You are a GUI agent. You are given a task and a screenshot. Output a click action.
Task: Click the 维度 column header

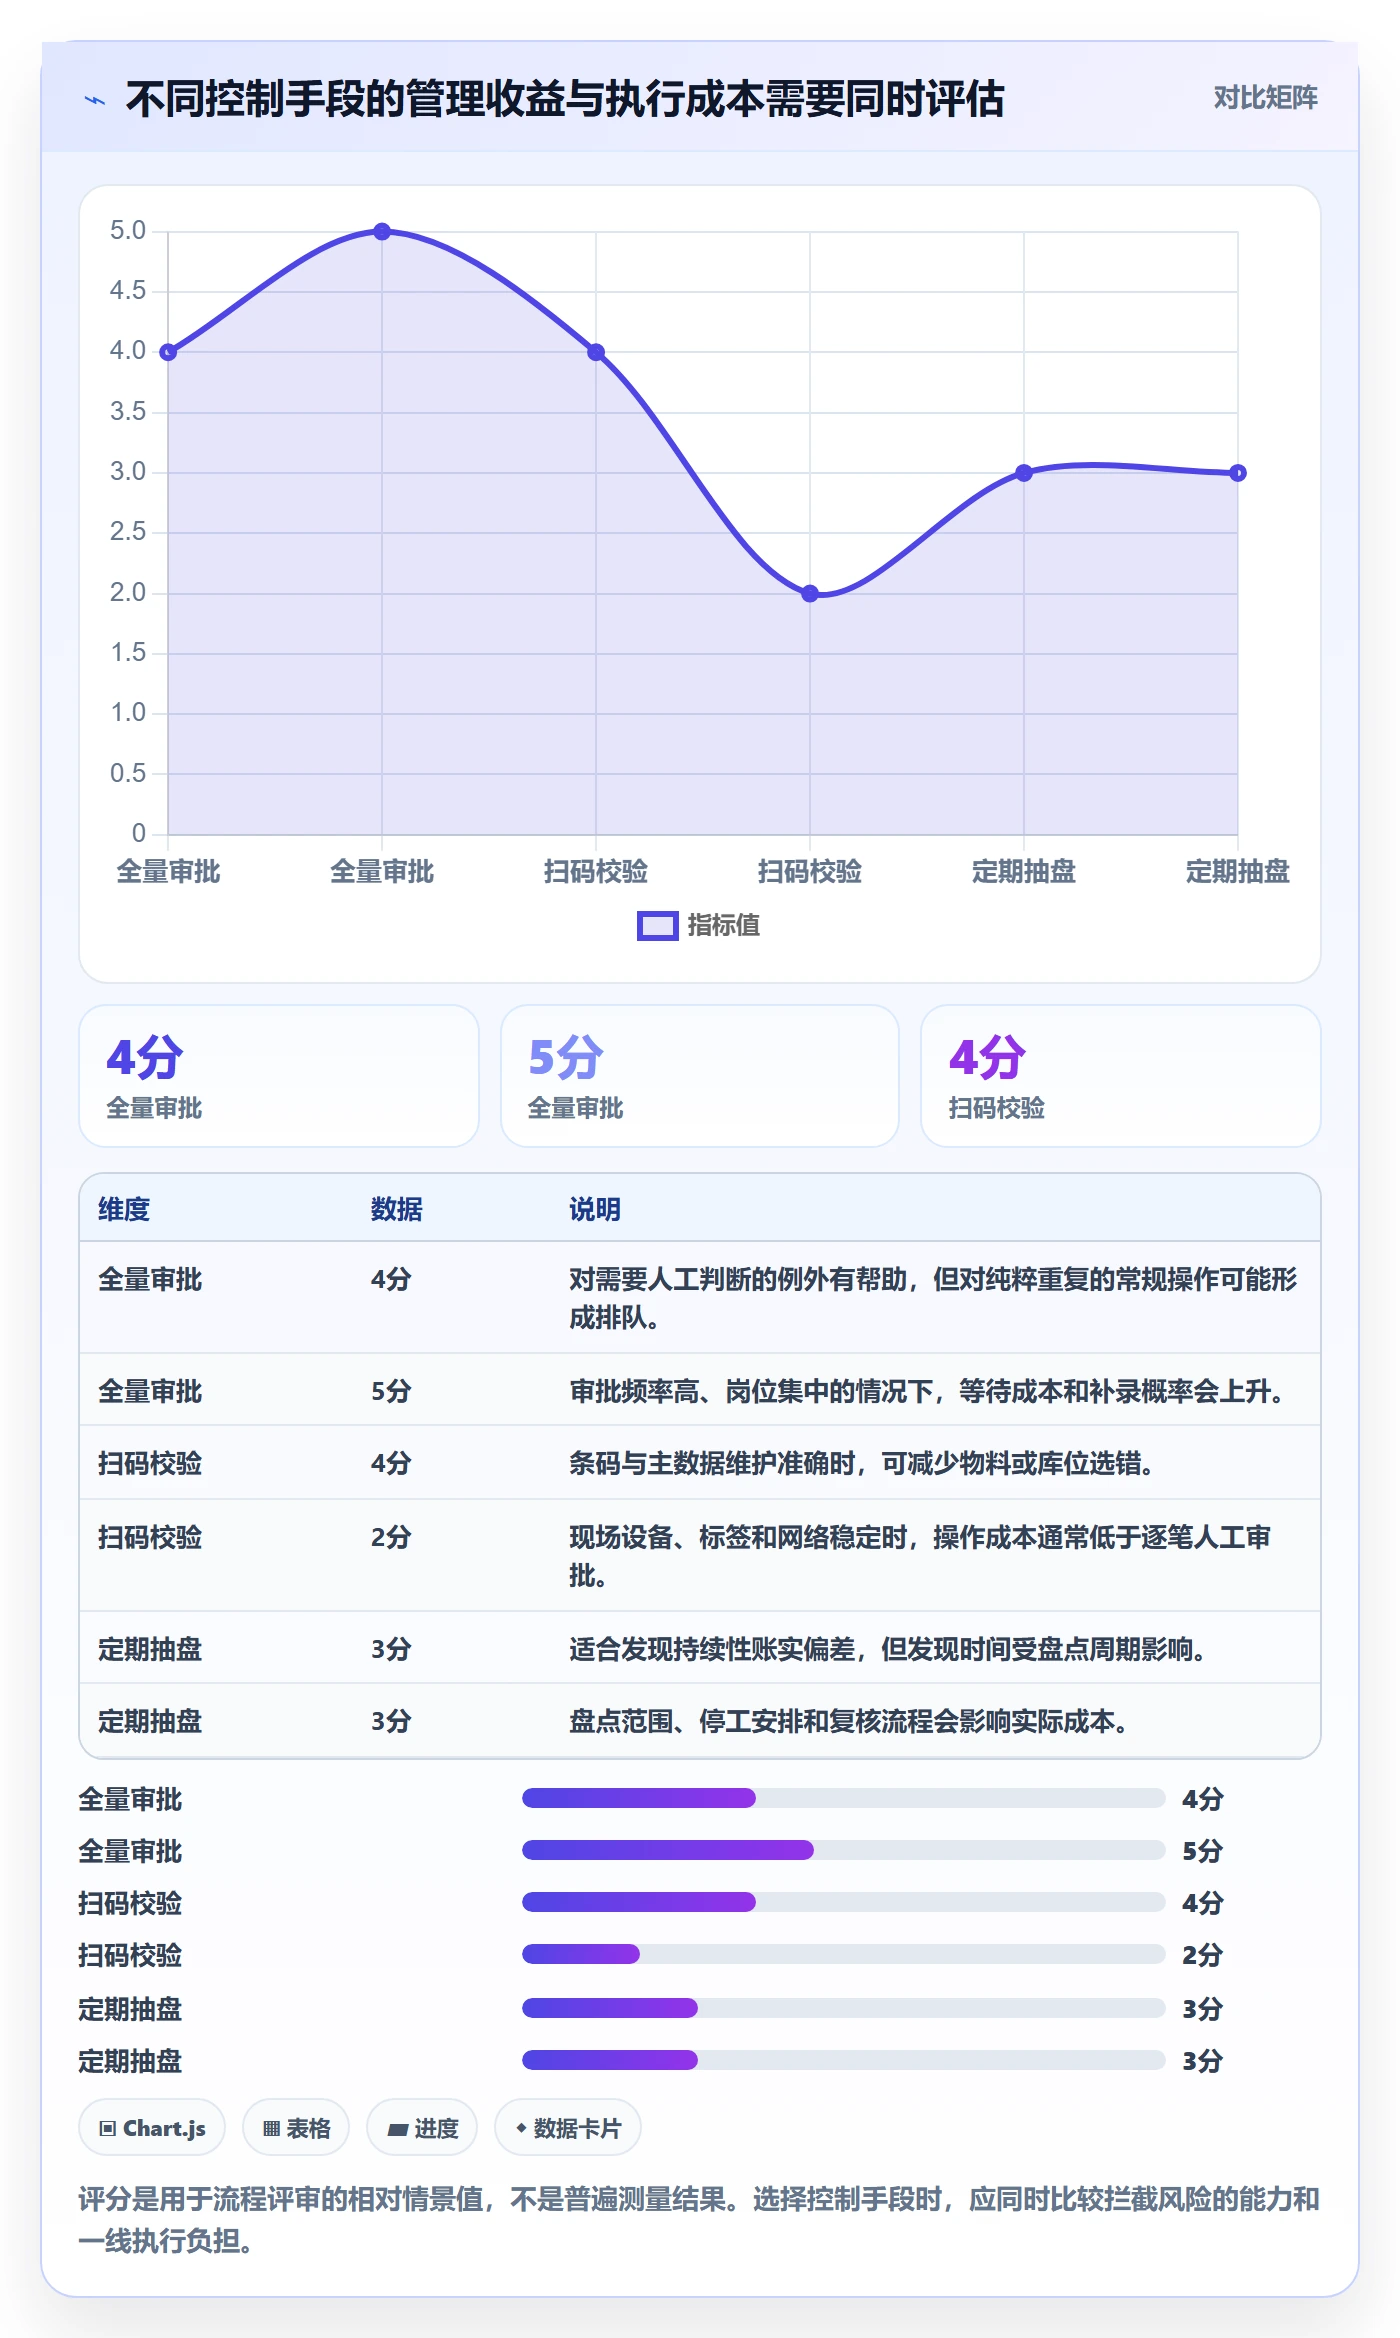coord(124,1209)
